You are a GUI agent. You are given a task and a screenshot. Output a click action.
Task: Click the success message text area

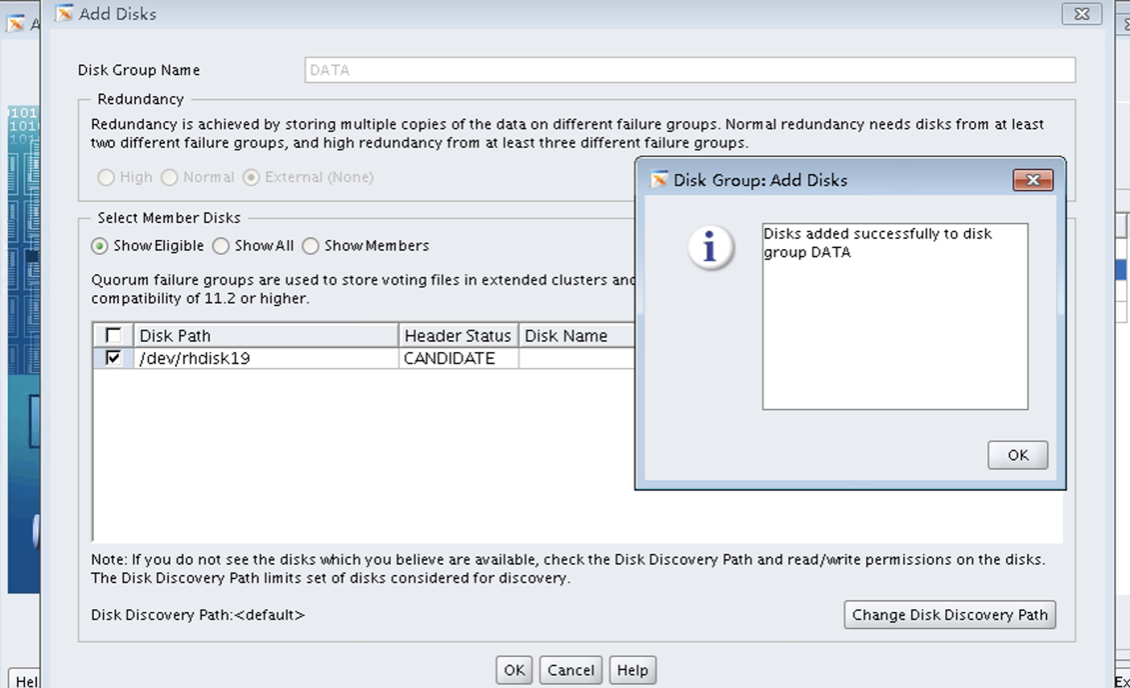[895, 316]
